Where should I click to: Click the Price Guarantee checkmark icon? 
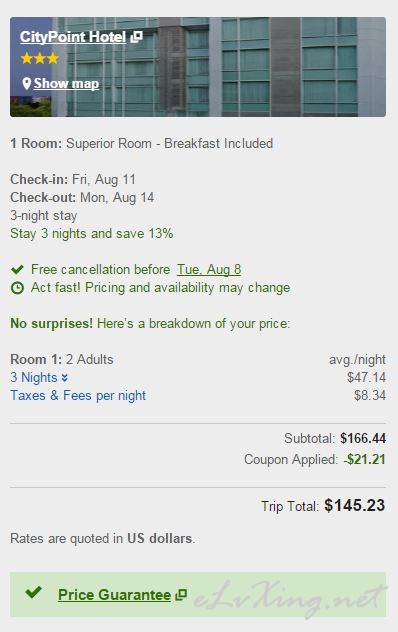pos(33,592)
